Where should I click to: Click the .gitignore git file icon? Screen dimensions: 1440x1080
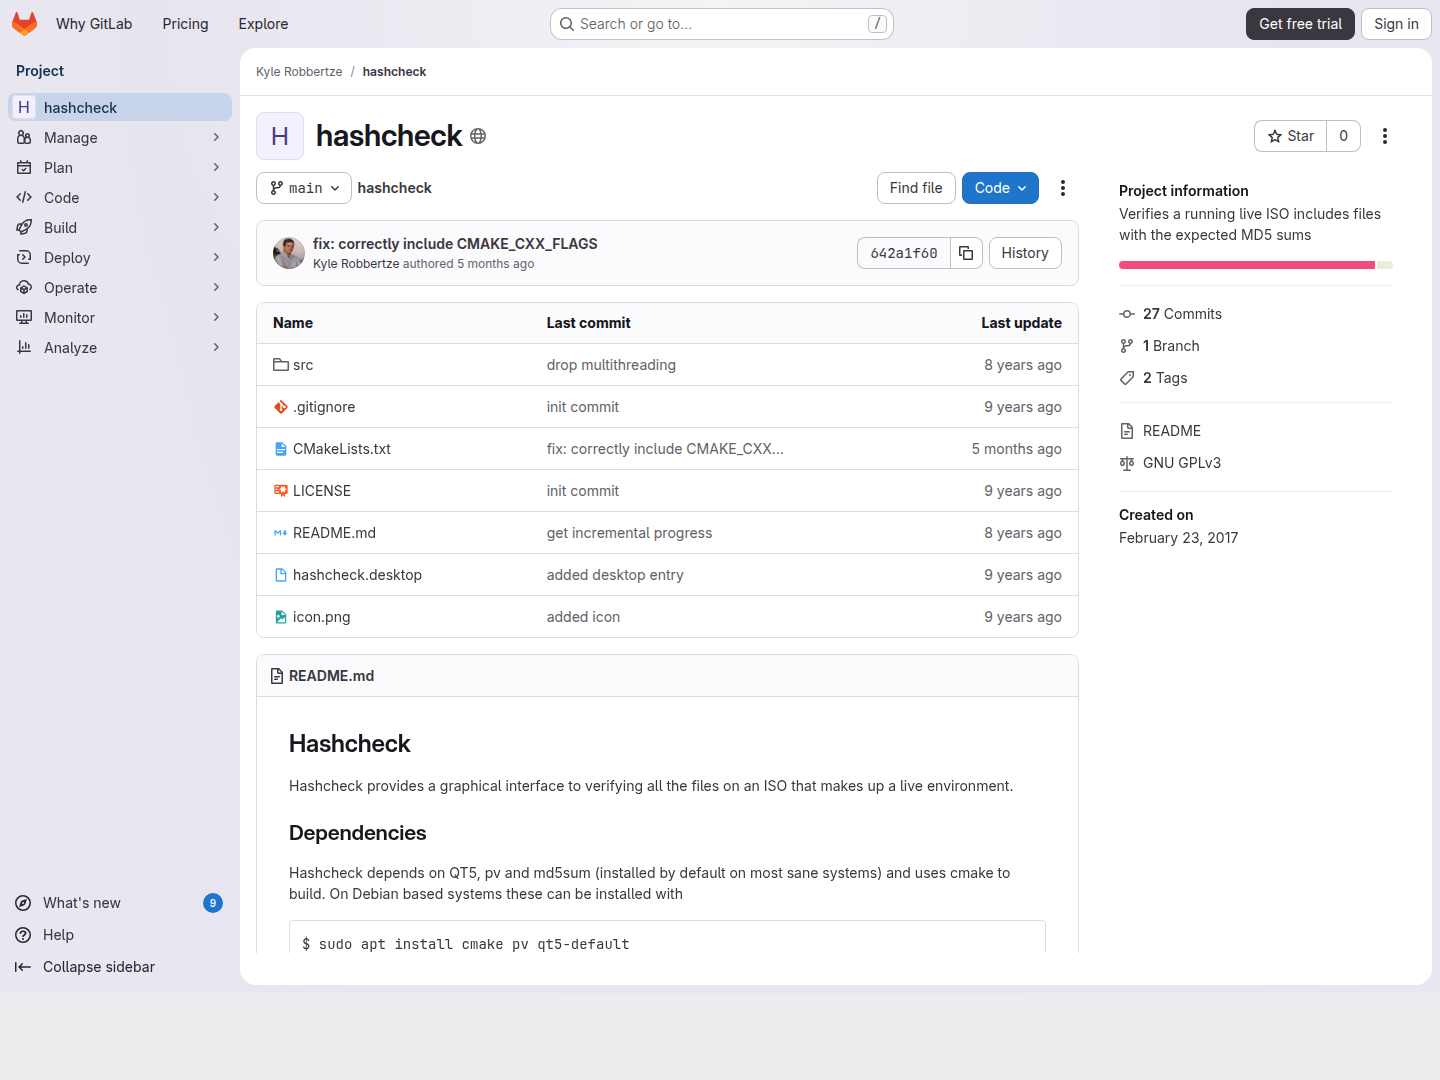(281, 407)
